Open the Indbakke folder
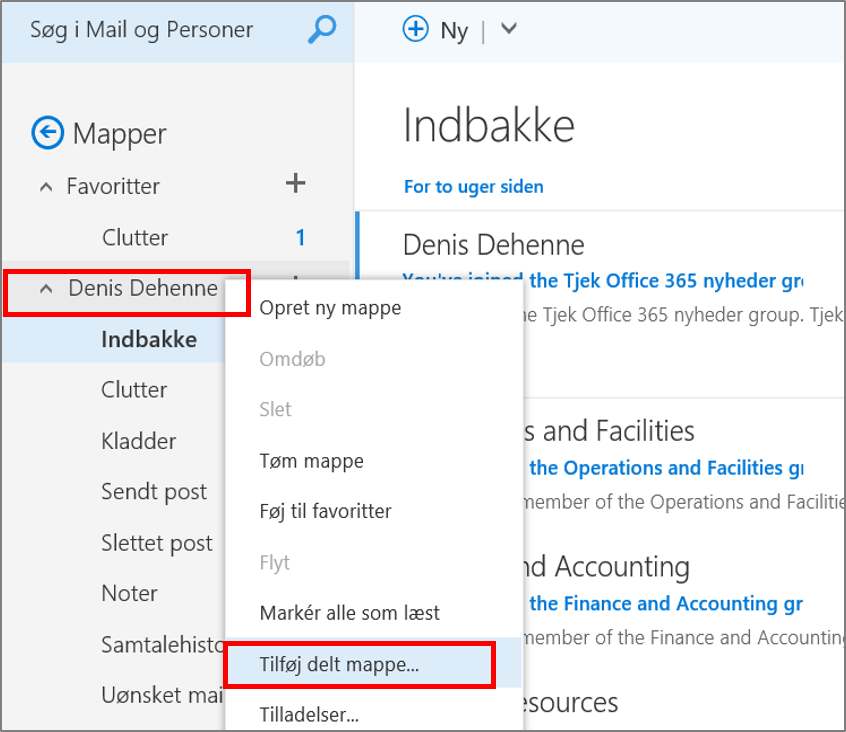The width and height of the screenshot is (846, 732). pos(149,340)
